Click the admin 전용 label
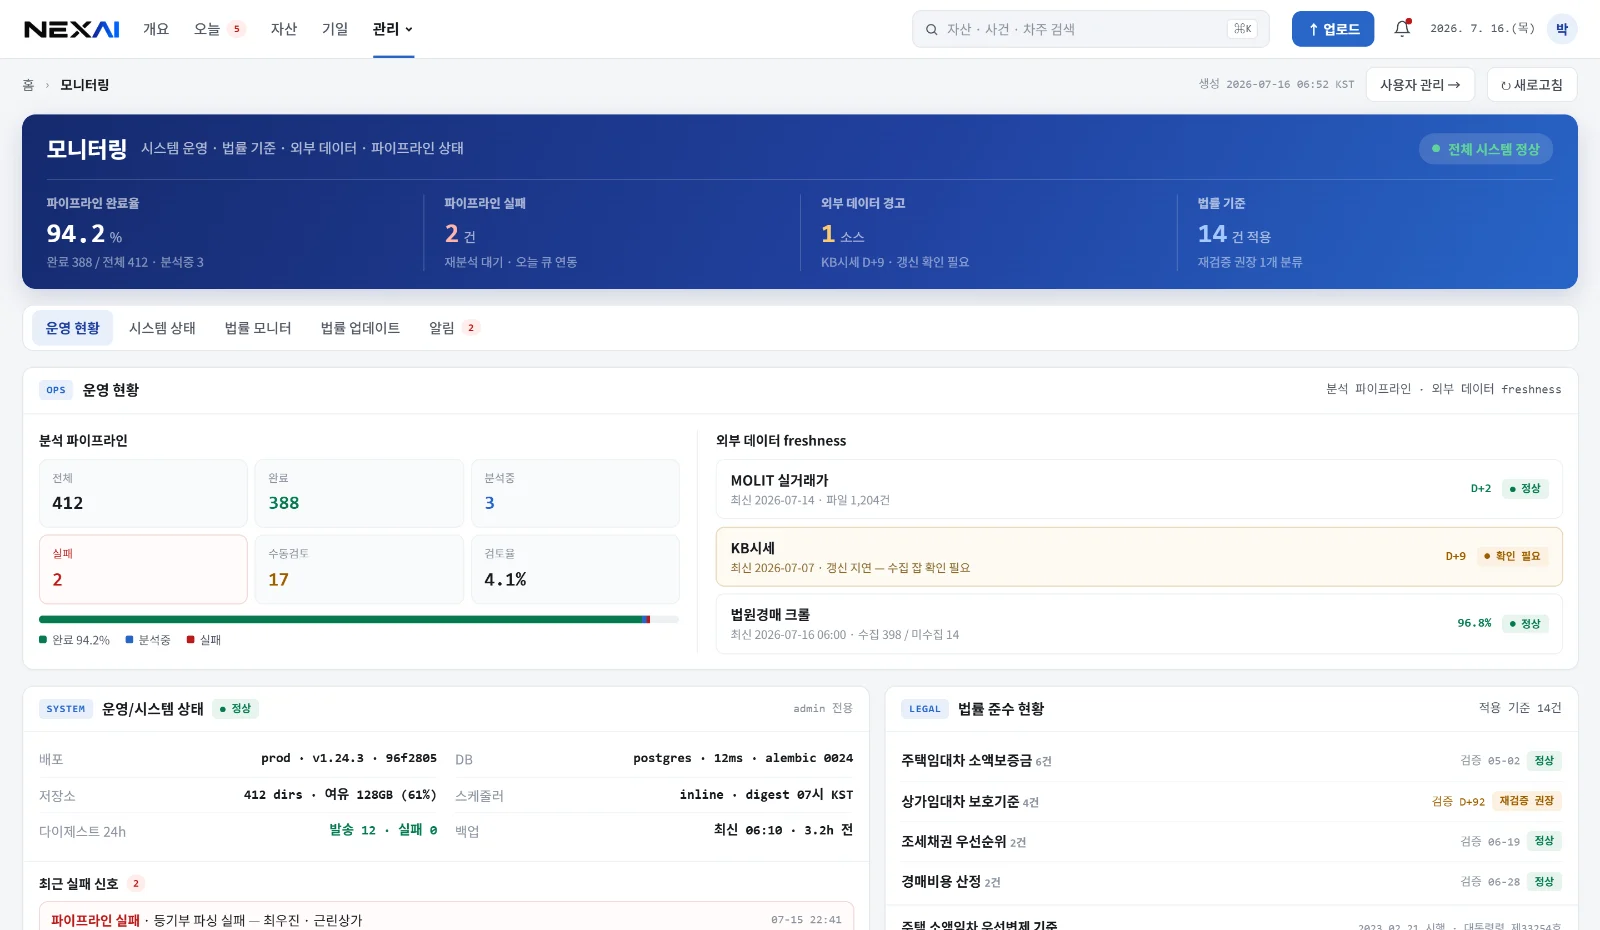This screenshot has height=930, width=1600. point(823,708)
